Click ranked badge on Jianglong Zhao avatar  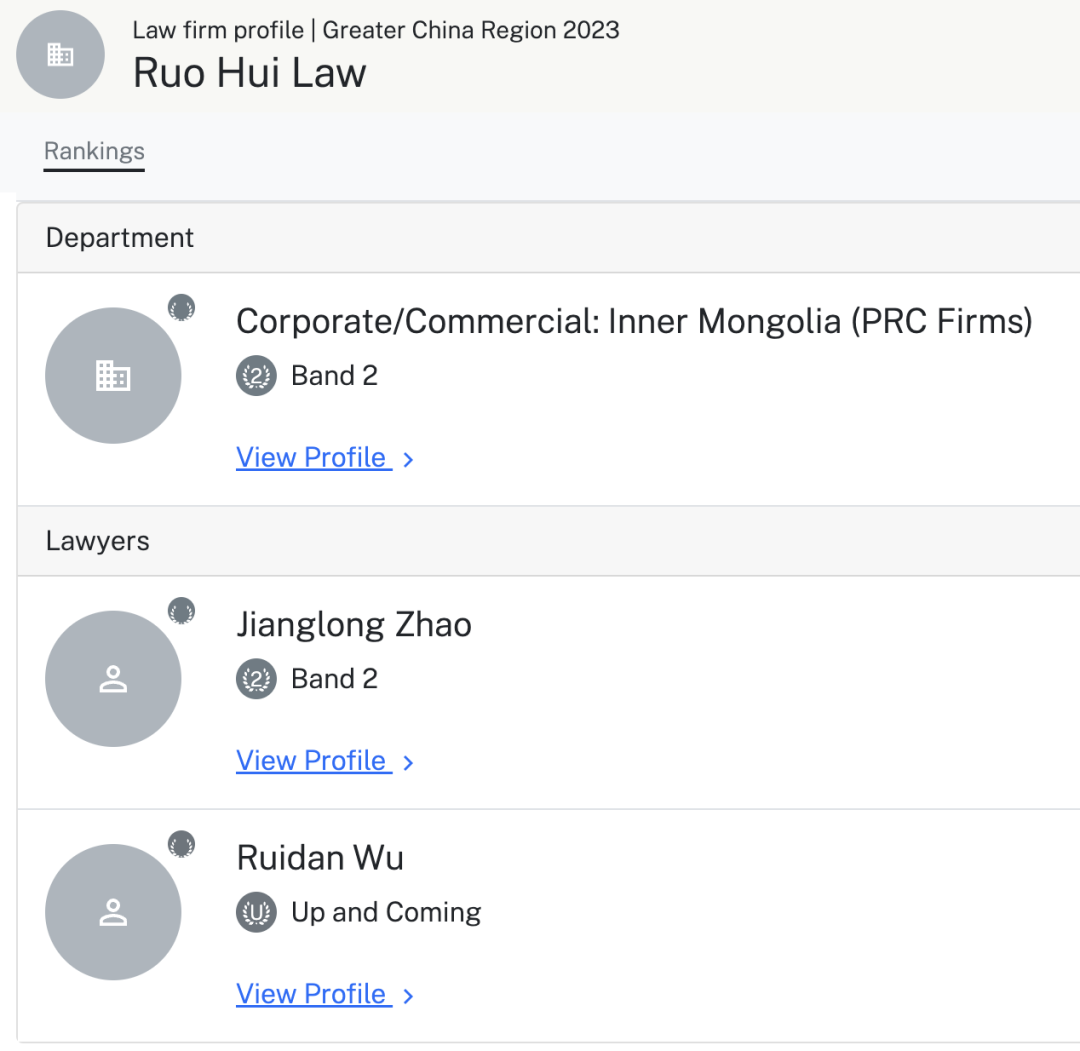coord(182,611)
